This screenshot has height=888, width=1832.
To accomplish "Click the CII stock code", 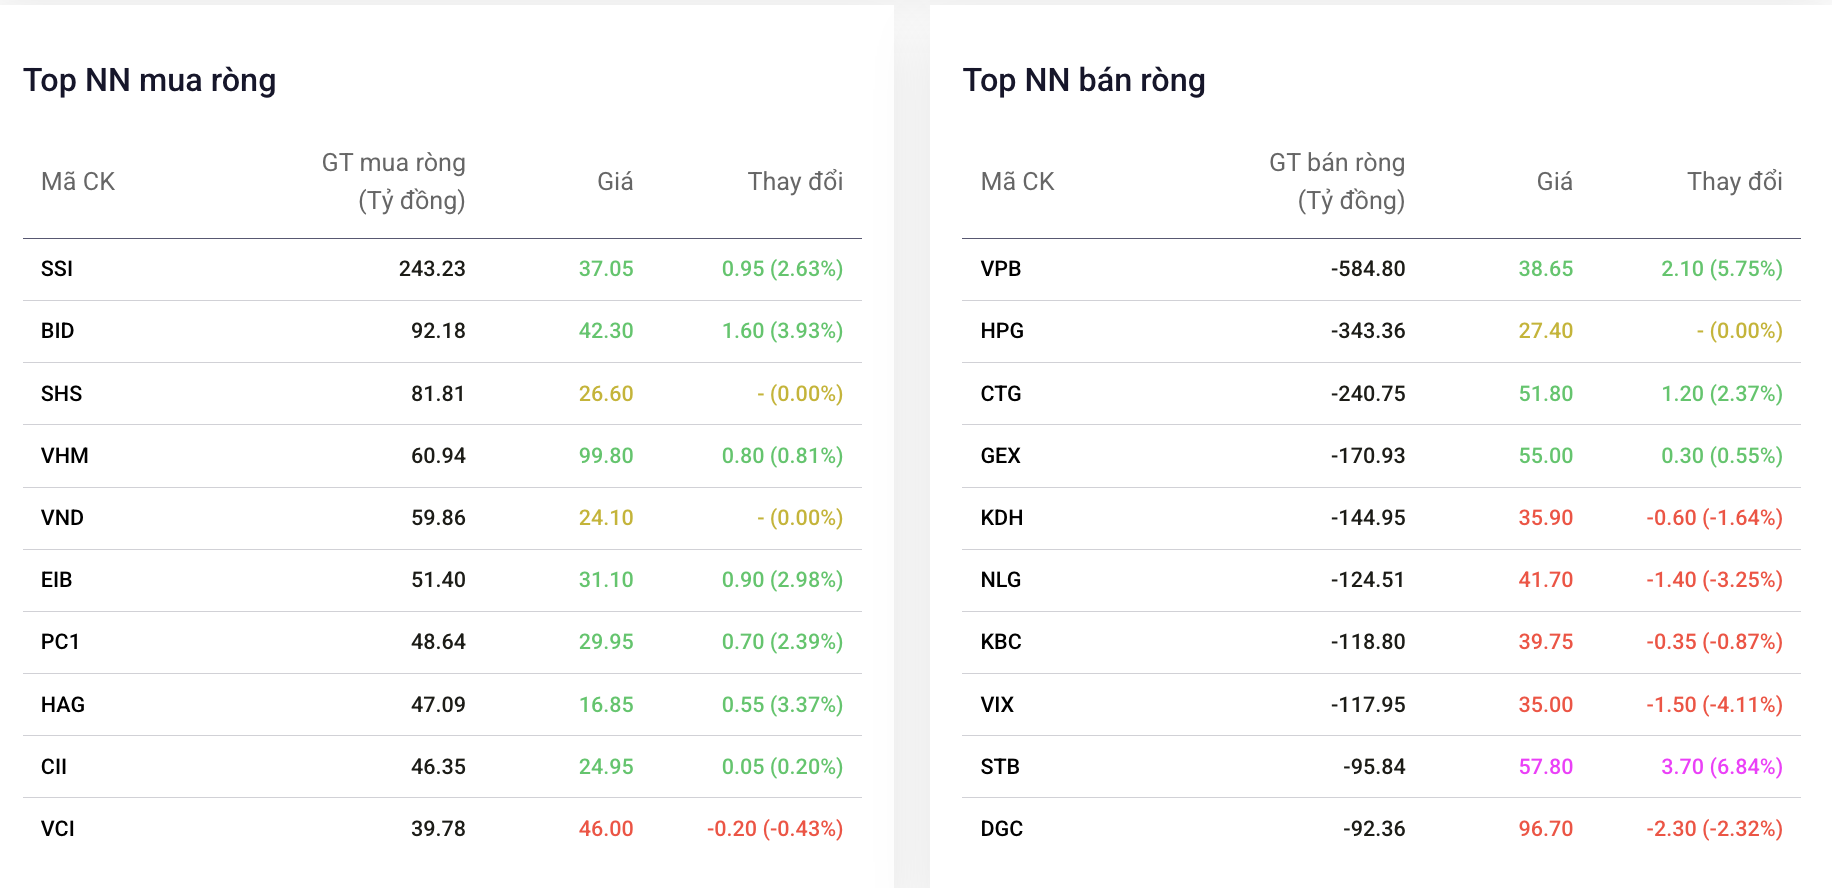I will (54, 767).
